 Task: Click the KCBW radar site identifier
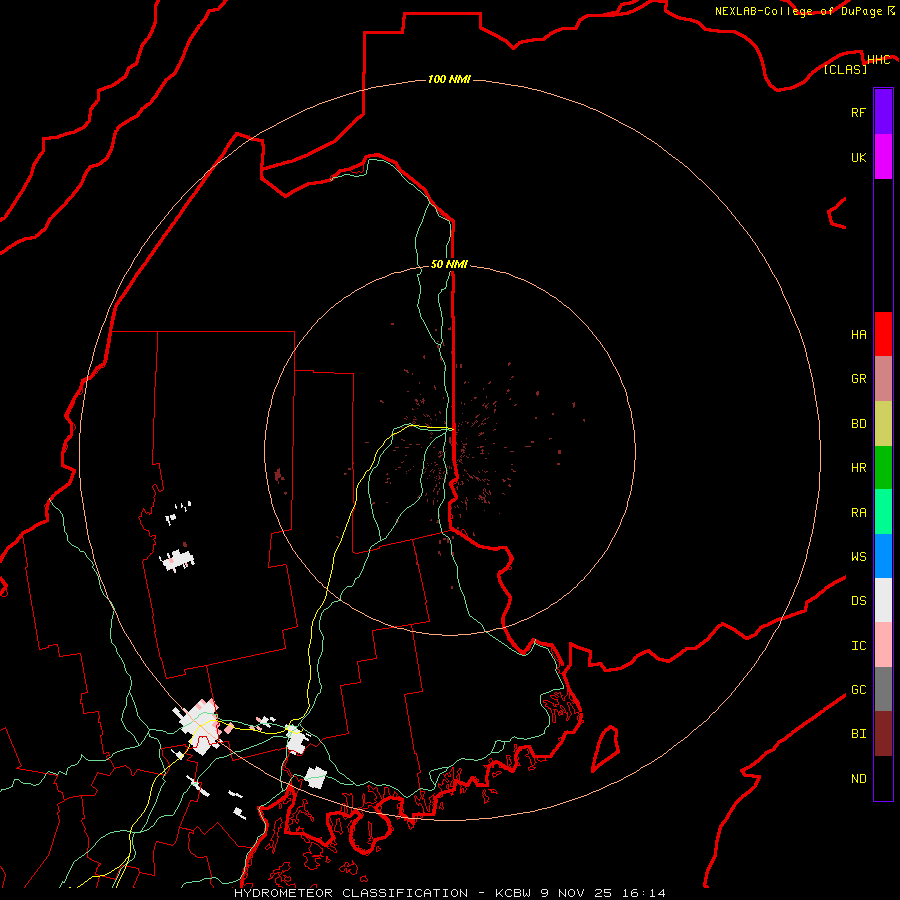click(x=515, y=893)
